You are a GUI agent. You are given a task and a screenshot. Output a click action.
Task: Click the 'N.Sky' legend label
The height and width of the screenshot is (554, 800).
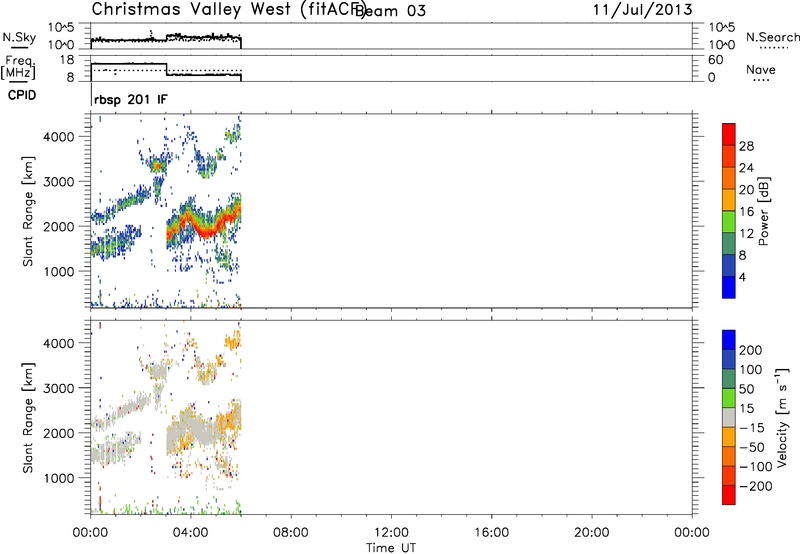click(x=19, y=37)
